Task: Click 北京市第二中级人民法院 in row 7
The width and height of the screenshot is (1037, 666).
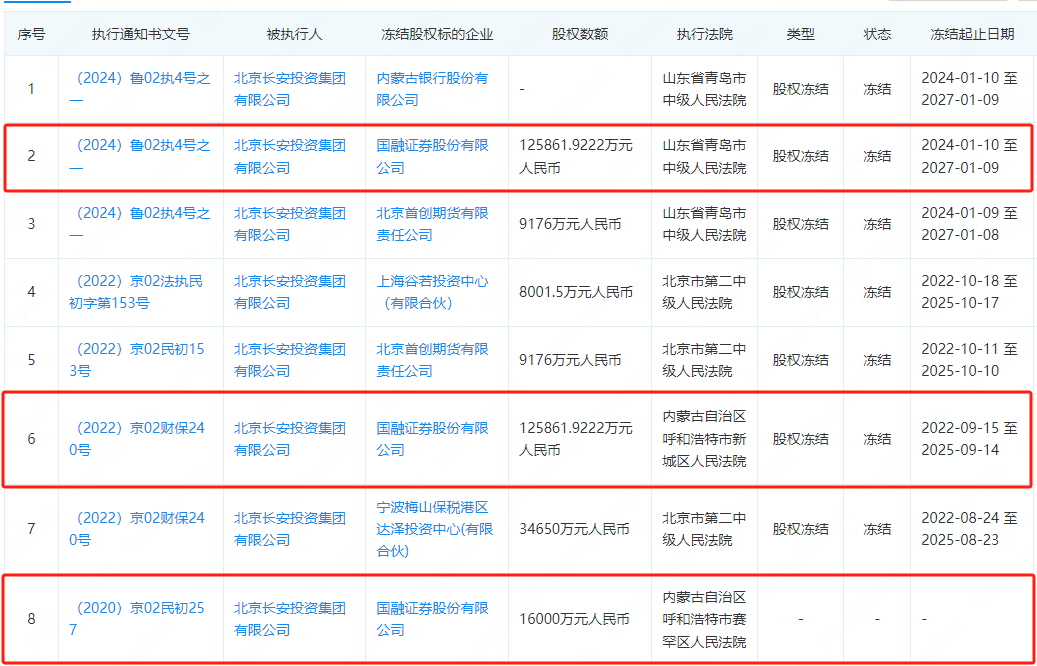Action: [704, 529]
